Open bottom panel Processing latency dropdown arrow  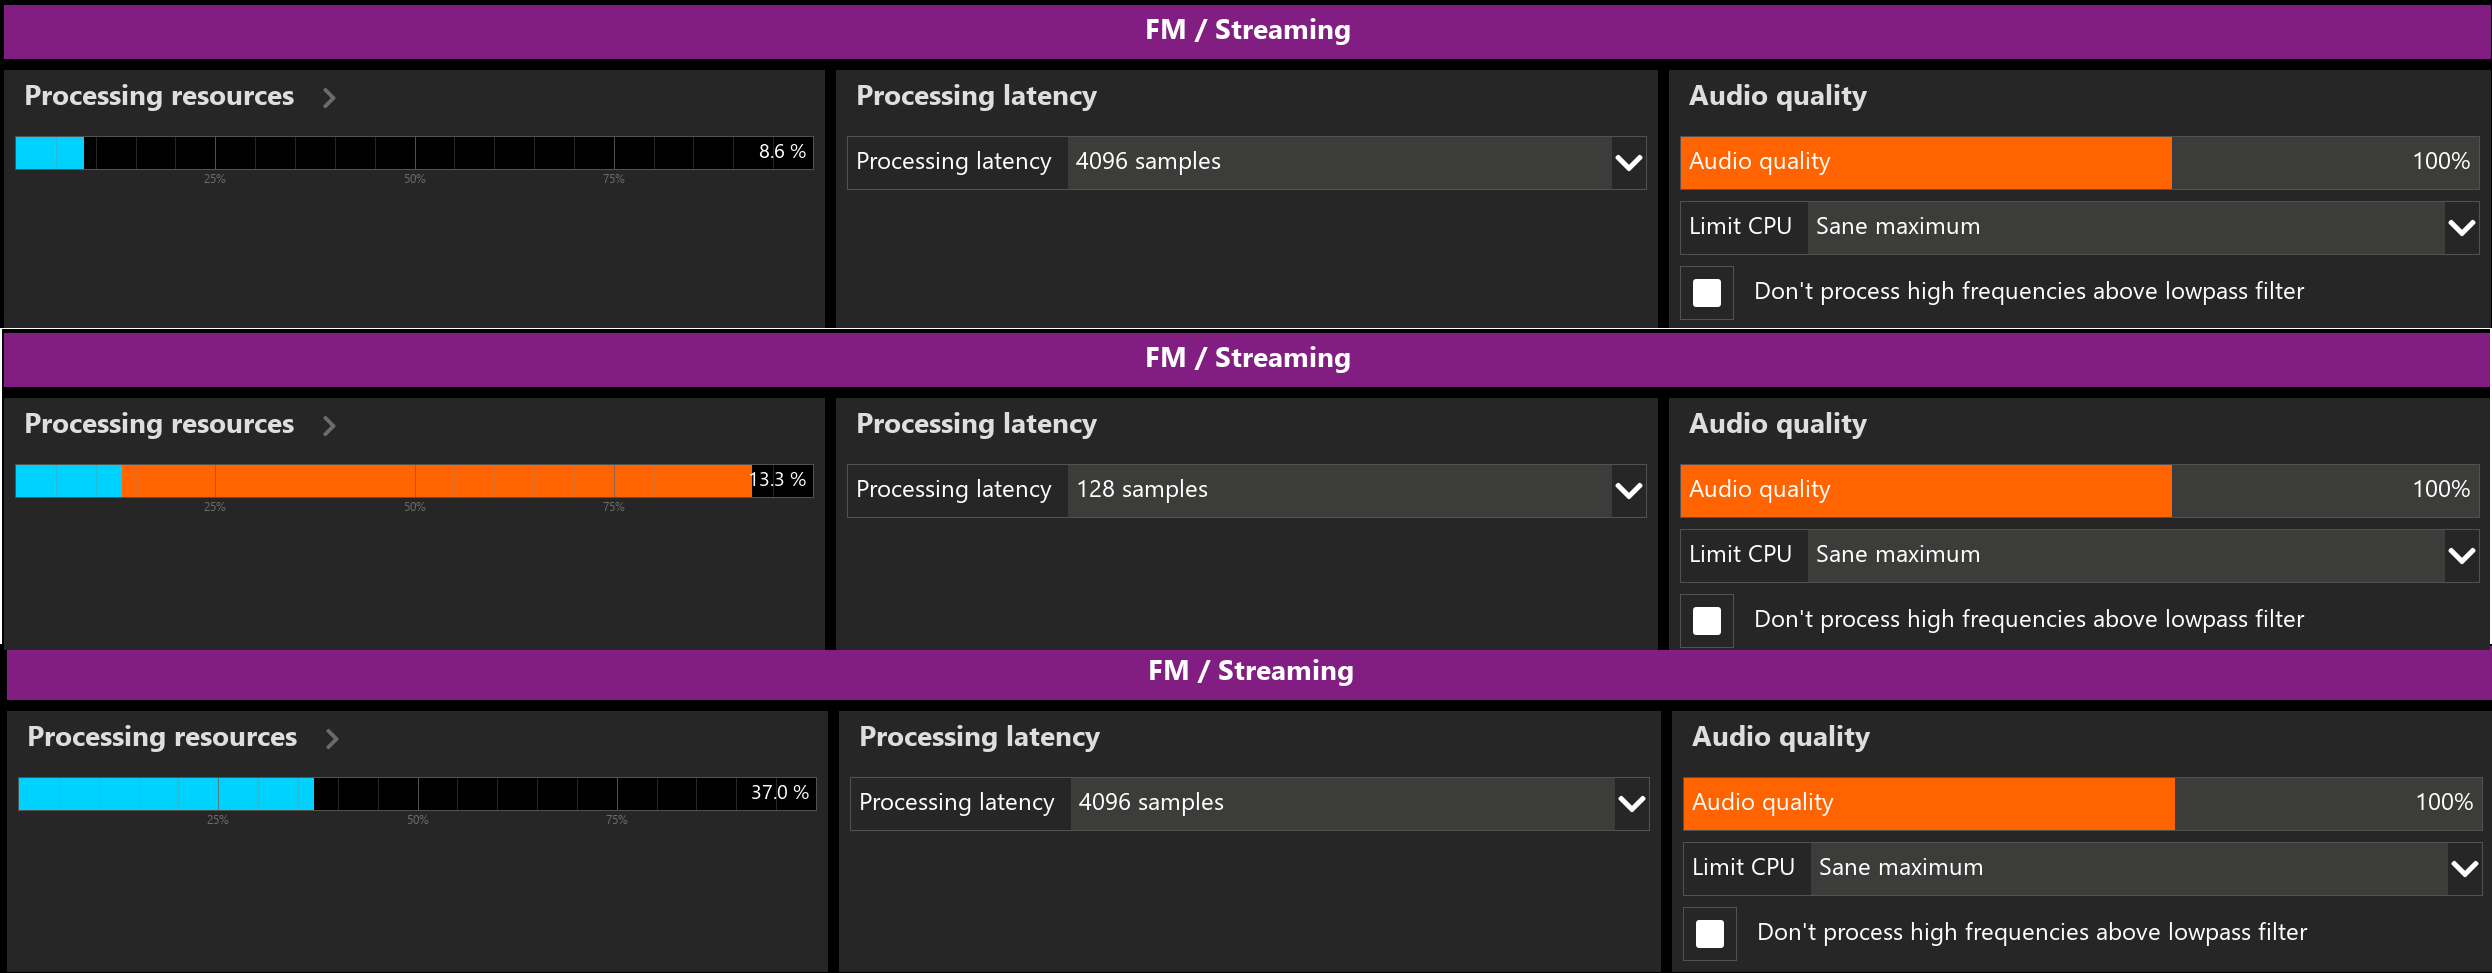click(x=1632, y=803)
